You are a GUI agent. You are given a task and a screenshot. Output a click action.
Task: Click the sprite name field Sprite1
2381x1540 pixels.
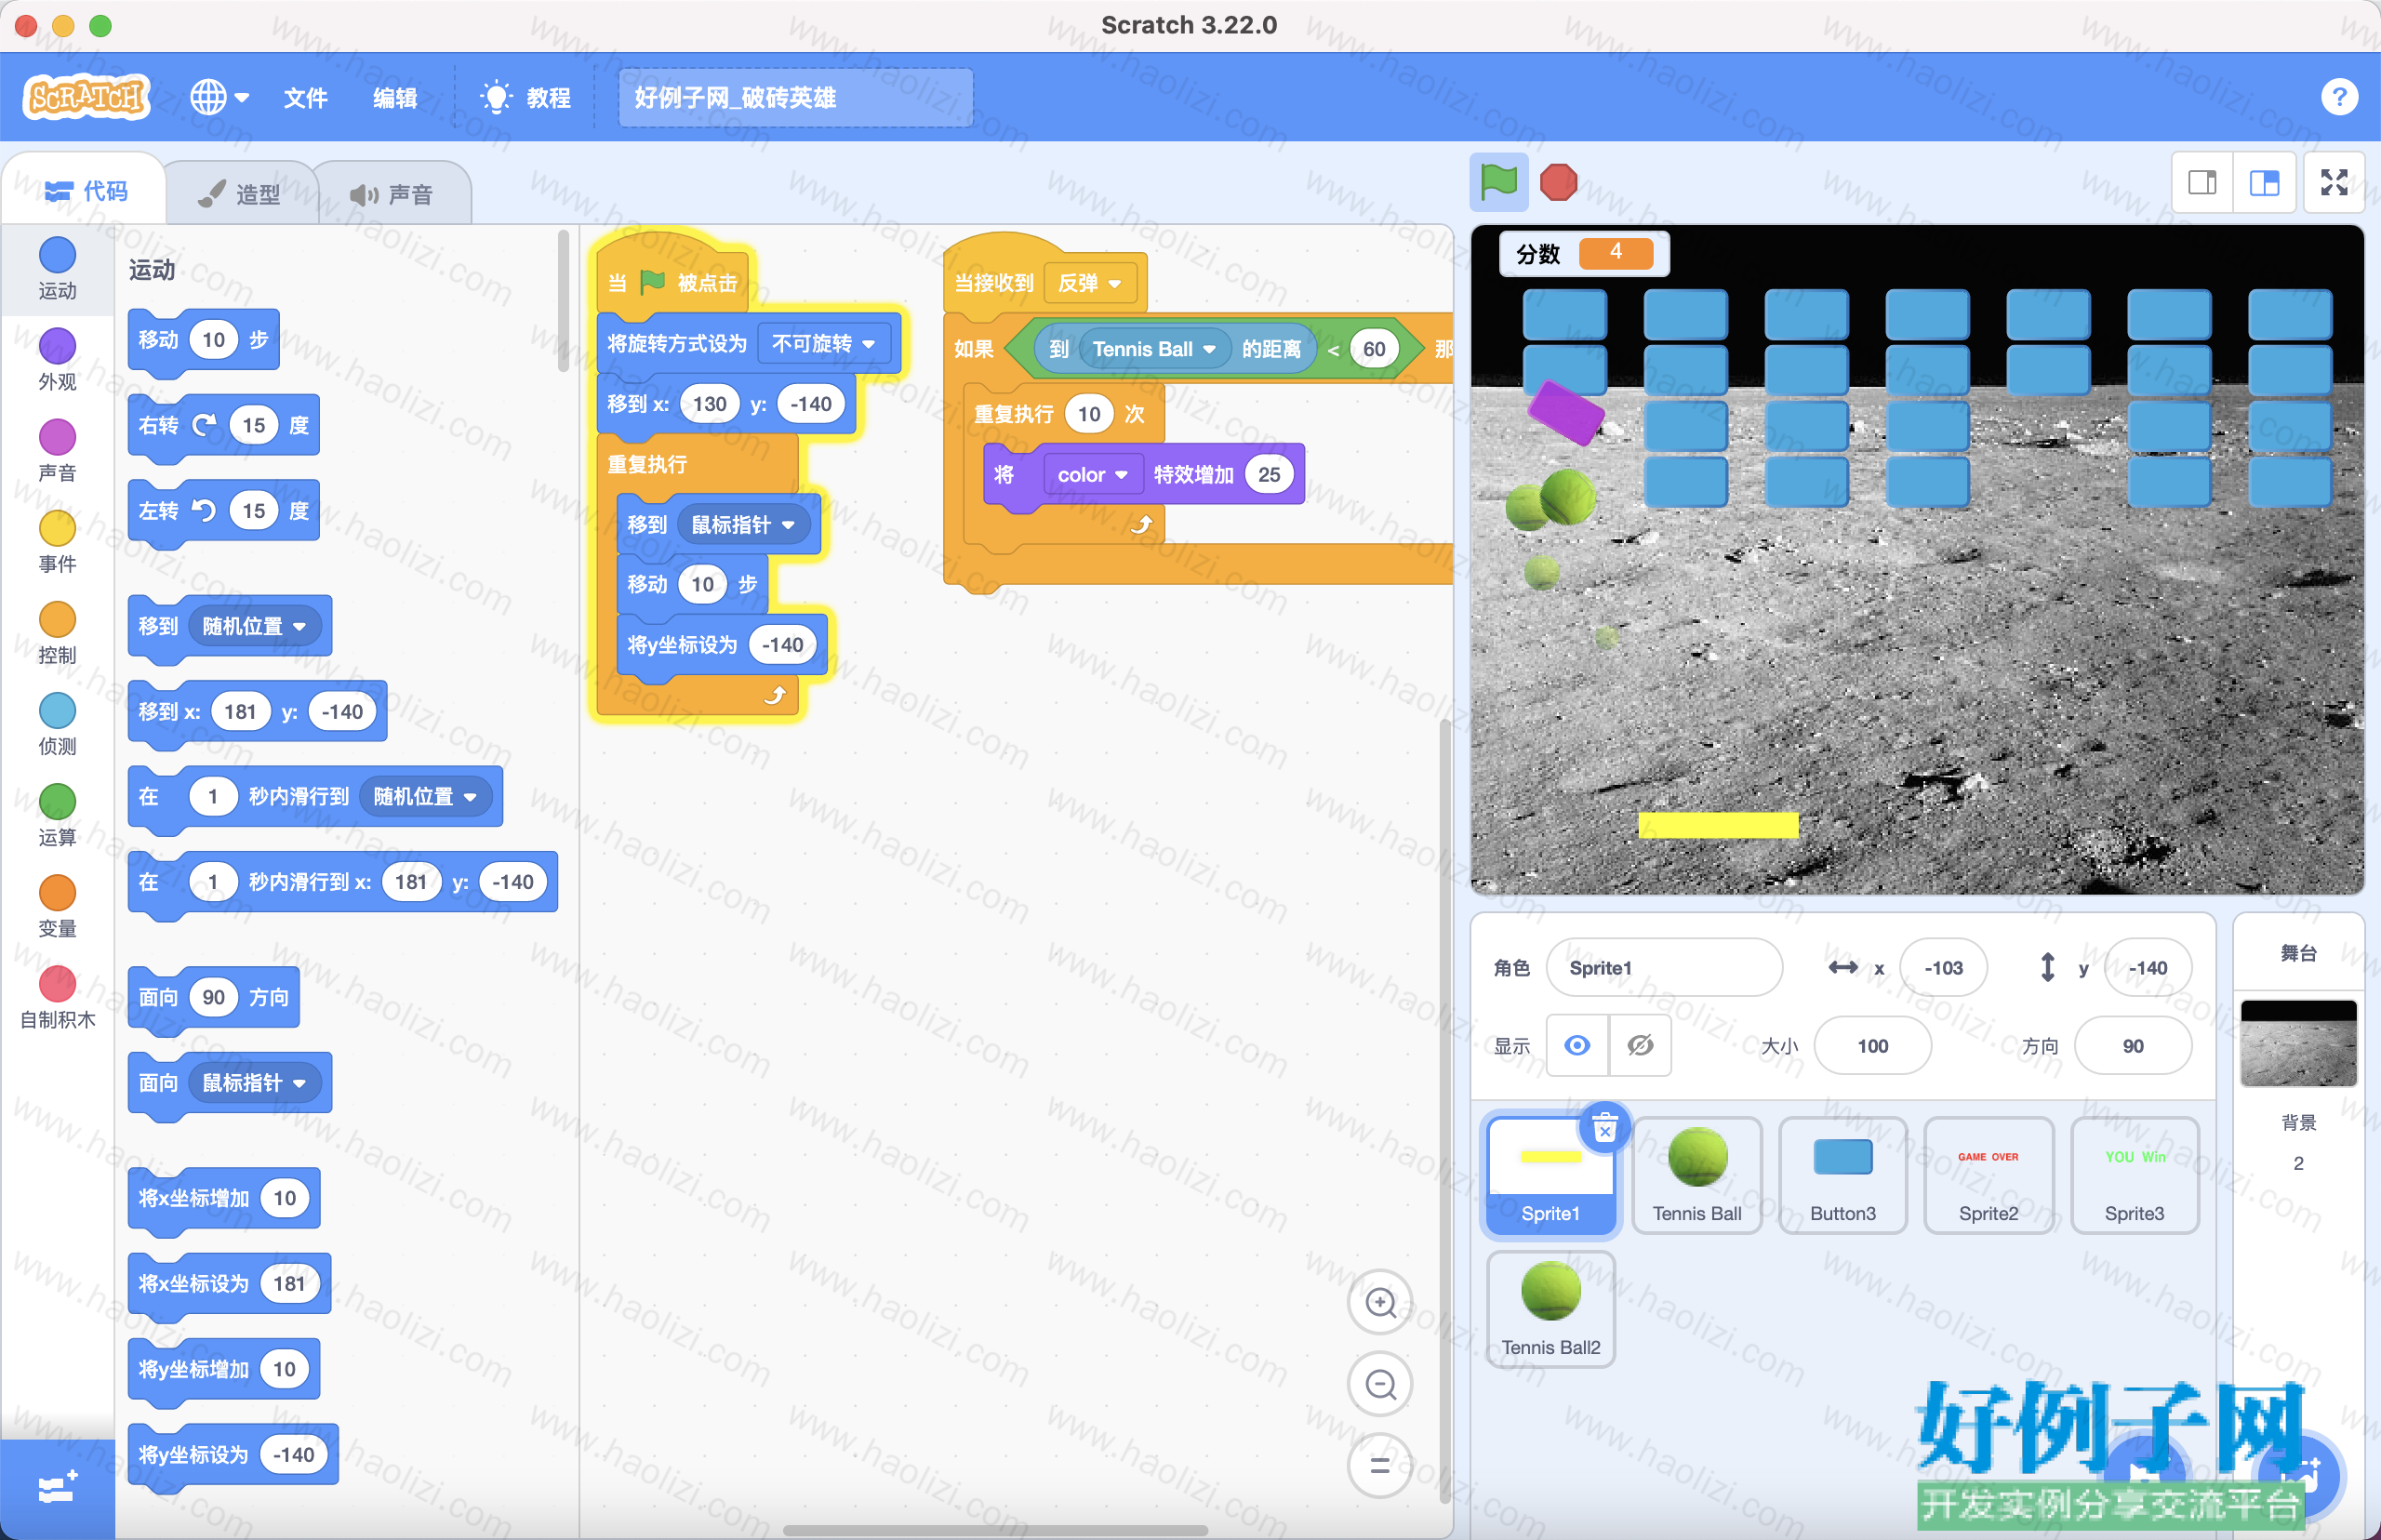click(x=1664, y=967)
